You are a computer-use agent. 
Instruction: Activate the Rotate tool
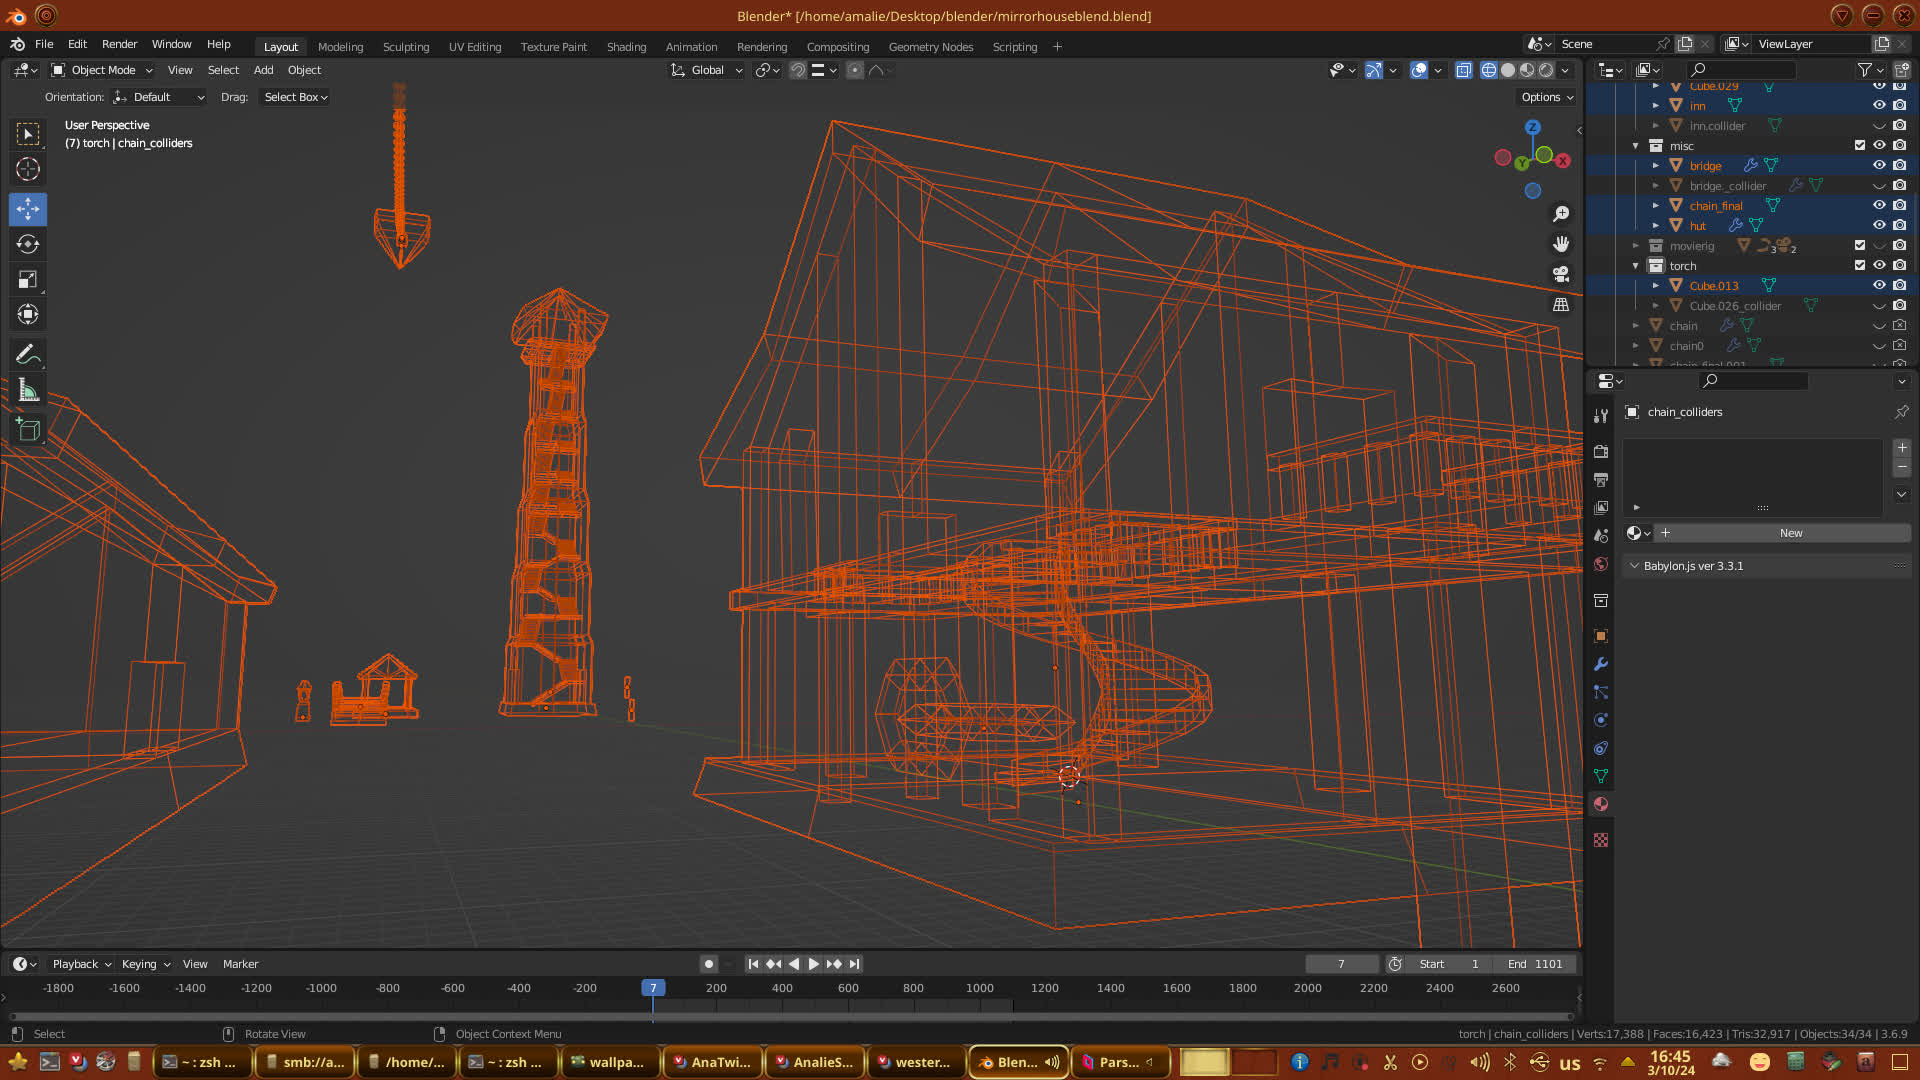pyautogui.click(x=28, y=244)
